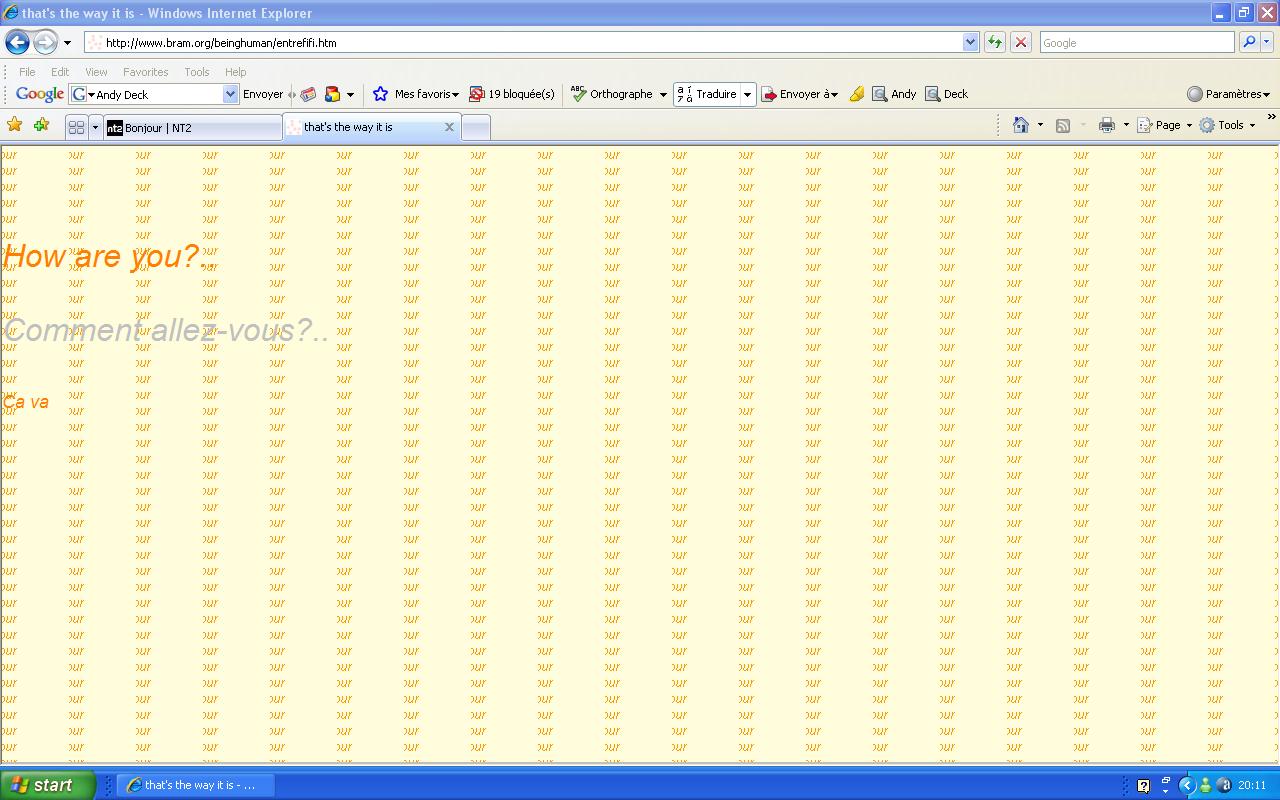Screen dimensions: 1280x800
Task: Go back with the Back arrow button
Action: 17,42
